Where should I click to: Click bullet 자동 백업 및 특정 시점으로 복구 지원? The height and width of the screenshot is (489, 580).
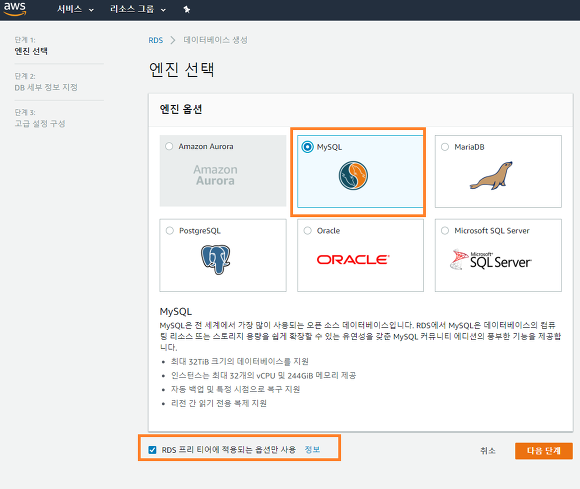point(235,389)
